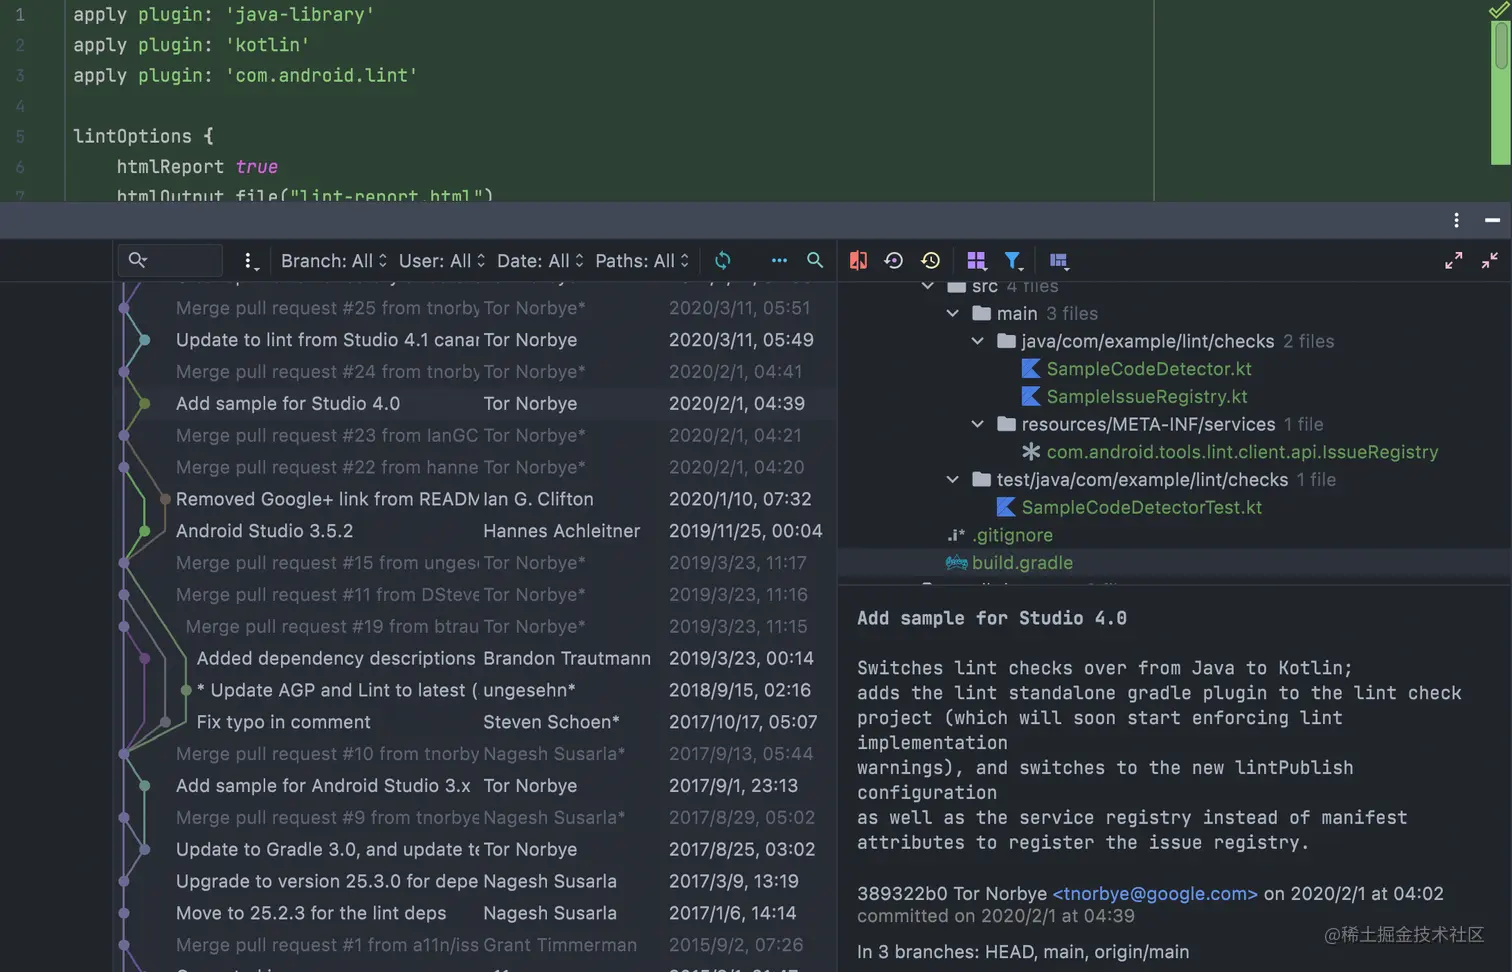Open the Date: All dropdown

pyautogui.click(x=538, y=260)
